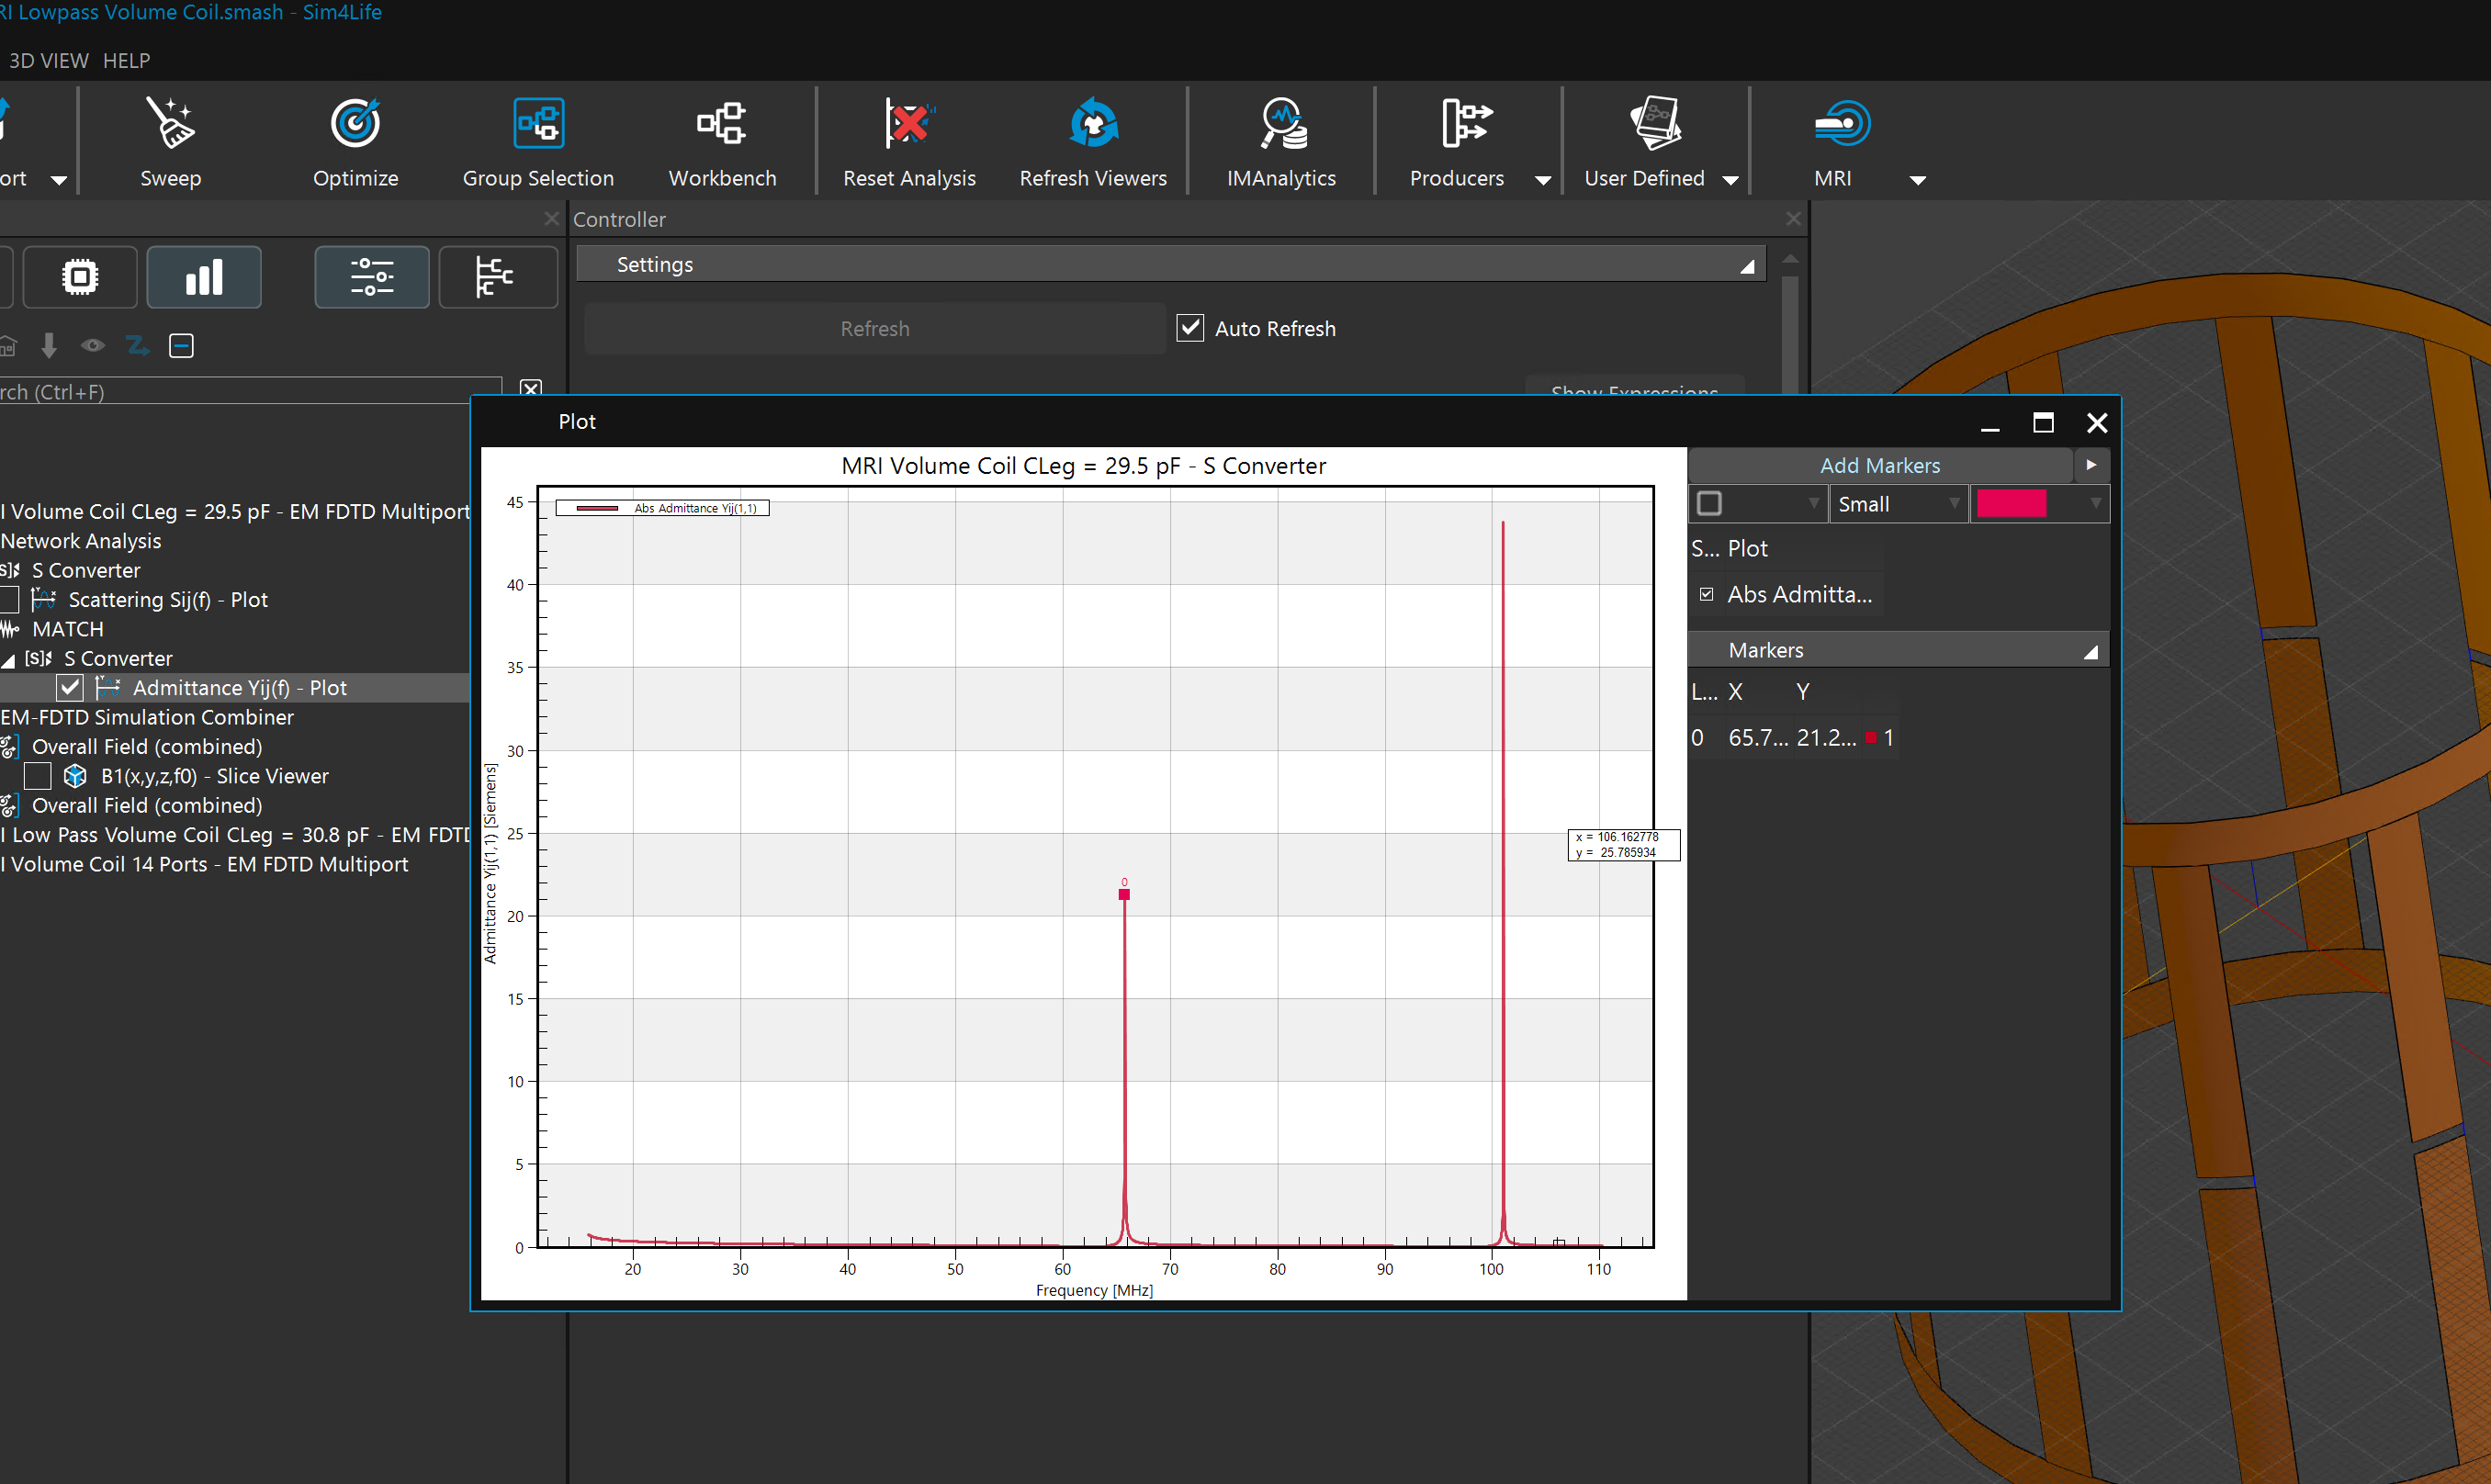
Task: Uncheck Admittance Yij(f) - Plot item
Action: 69,688
